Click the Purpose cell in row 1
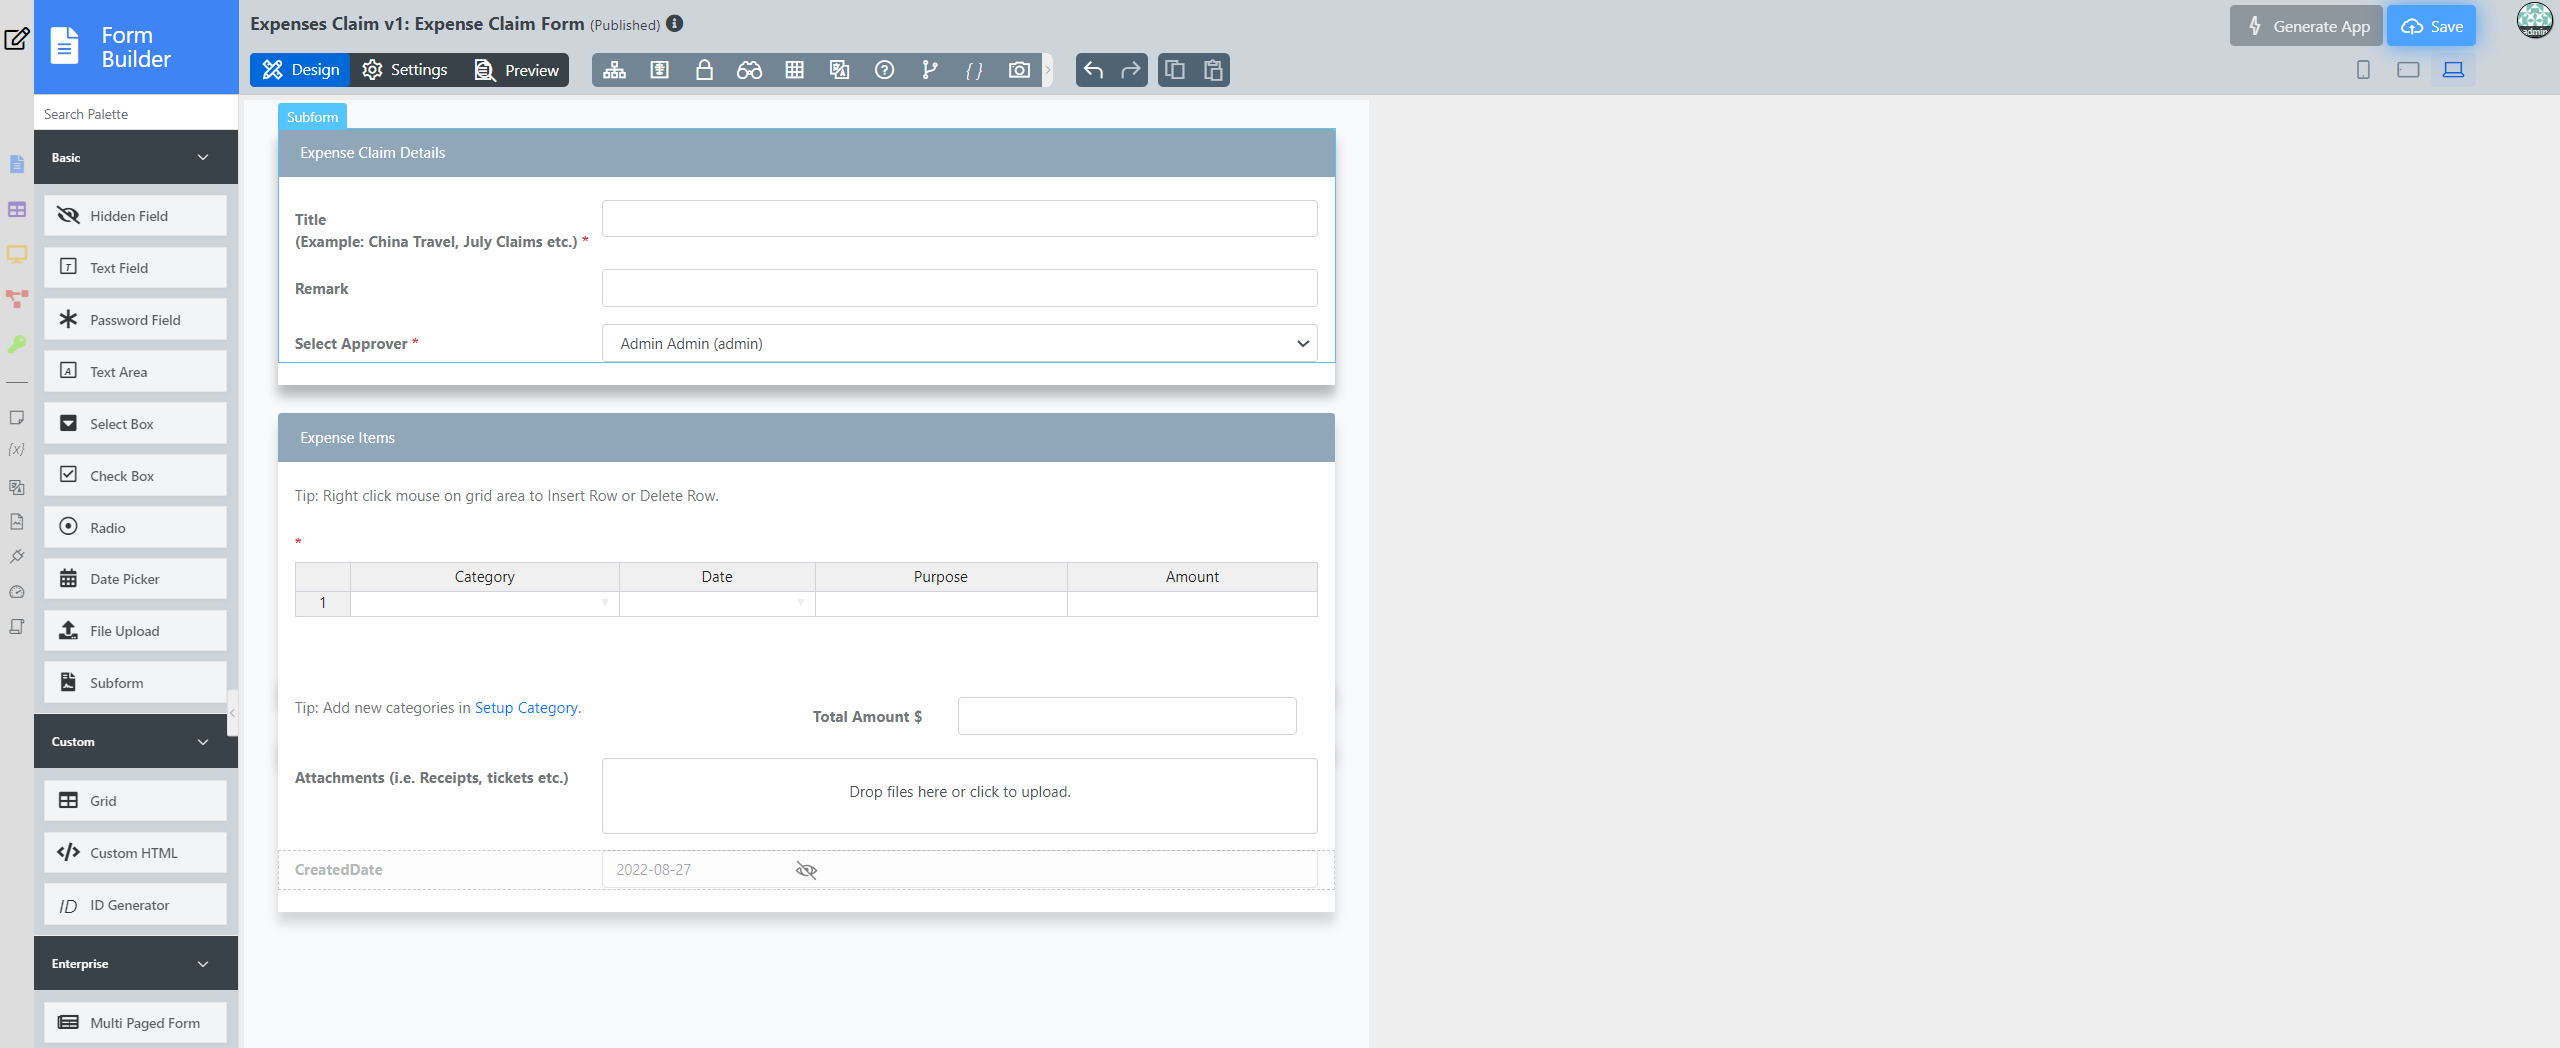The image size is (2560, 1048). [941, 603]
